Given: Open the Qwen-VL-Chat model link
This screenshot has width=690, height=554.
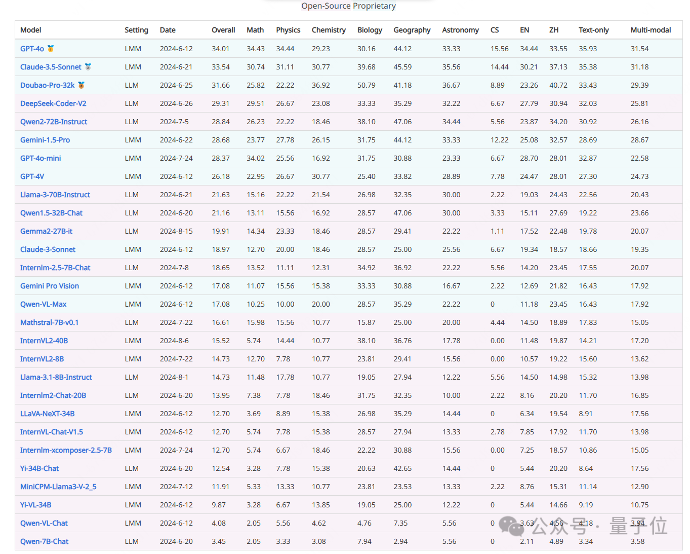Looking at the screenshot, I should click(44, 523).
